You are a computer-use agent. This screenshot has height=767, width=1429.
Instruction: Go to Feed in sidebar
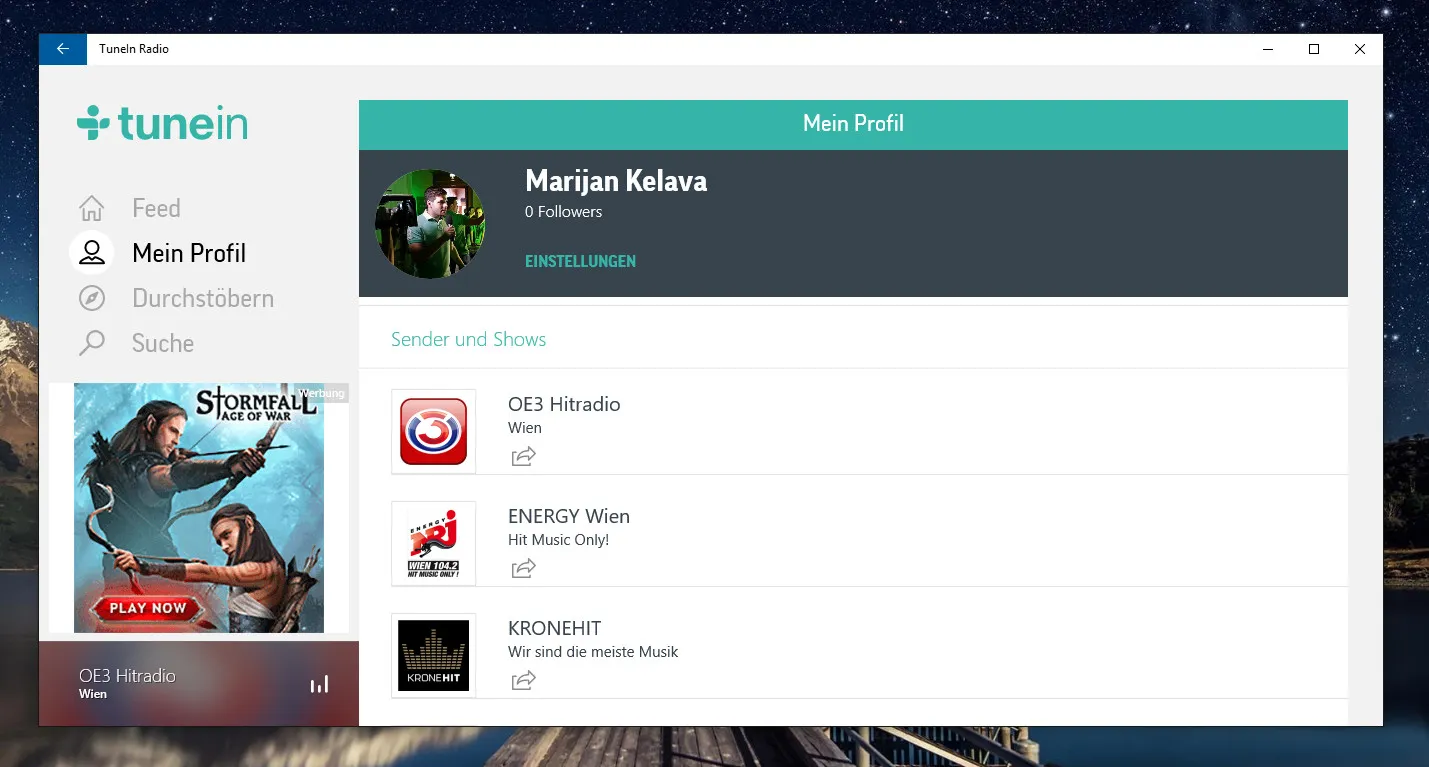tap(157, 208)
